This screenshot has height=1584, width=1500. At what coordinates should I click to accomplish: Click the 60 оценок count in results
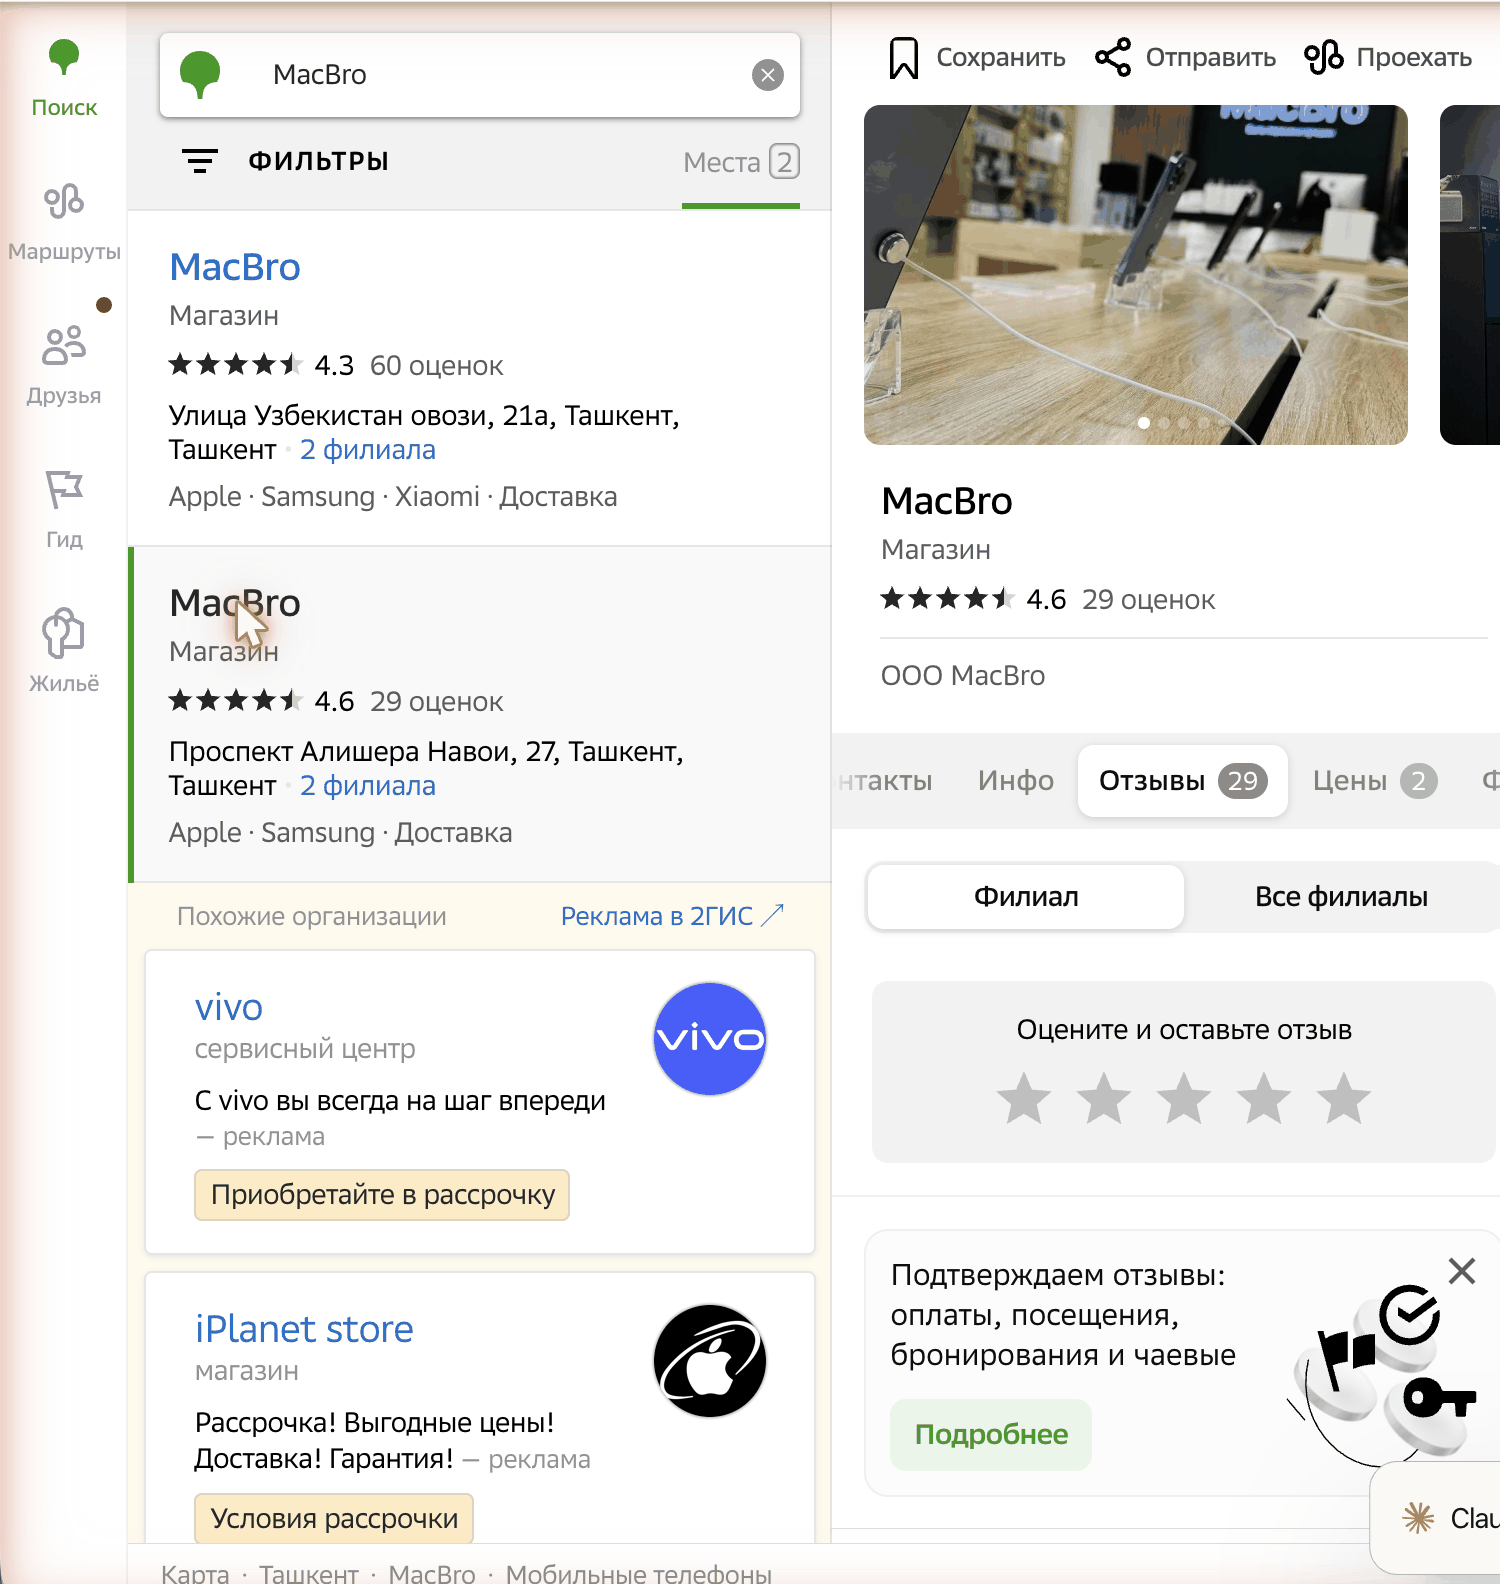(437, 366)
